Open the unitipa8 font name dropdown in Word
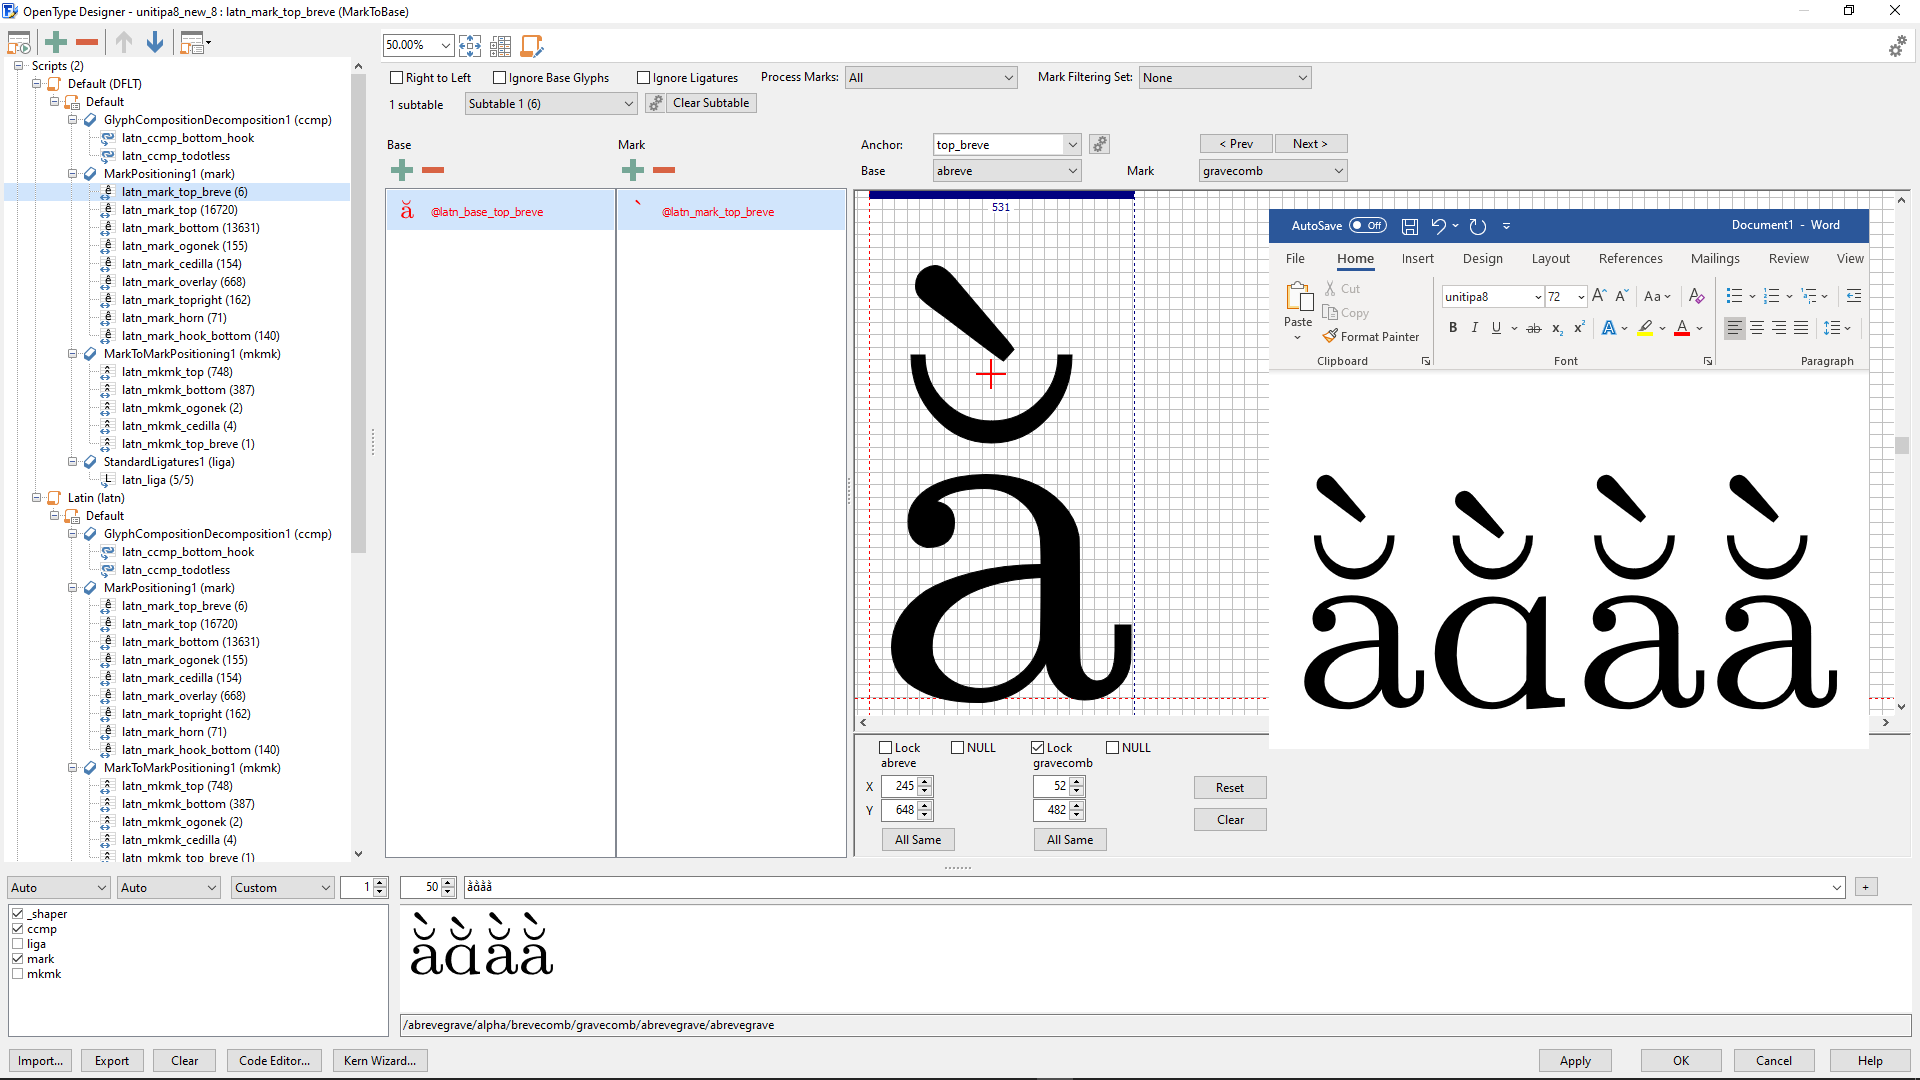The height and width of the screenshot is (1080, 1920). [x=1537, y=296]
